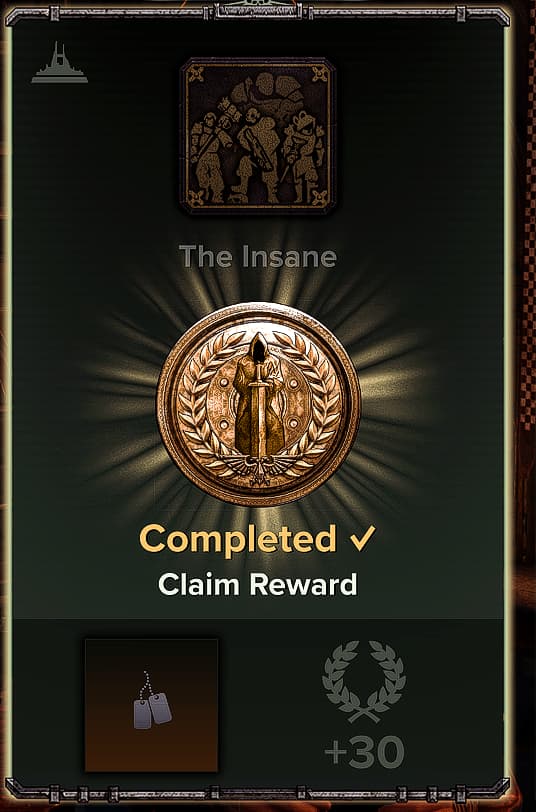The height and width of the screenshot is (812, 536).
Task: Click the sword on the bronze medal
Action: [258, 409]
